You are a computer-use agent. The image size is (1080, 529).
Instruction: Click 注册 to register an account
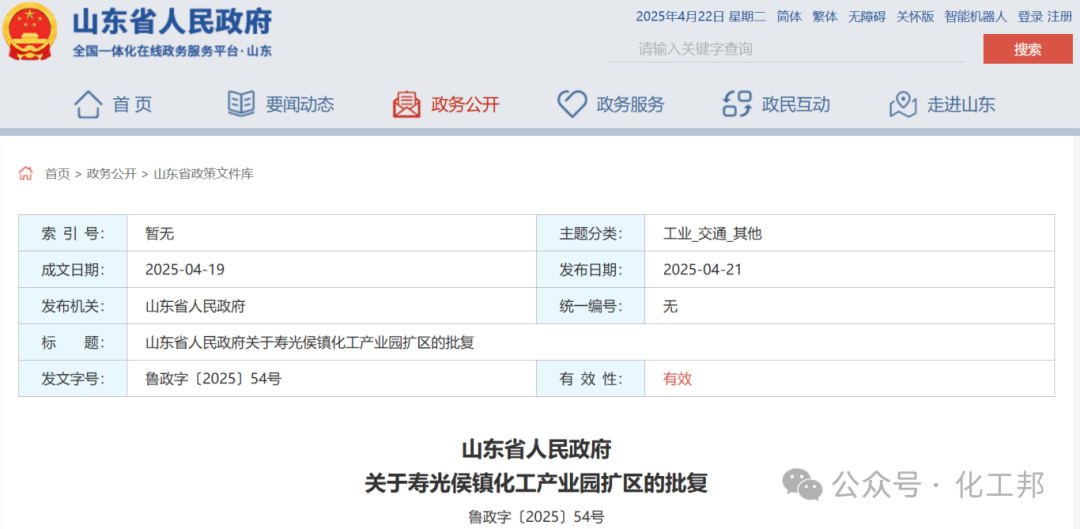pyautogui.click(x=1060, y=16)
